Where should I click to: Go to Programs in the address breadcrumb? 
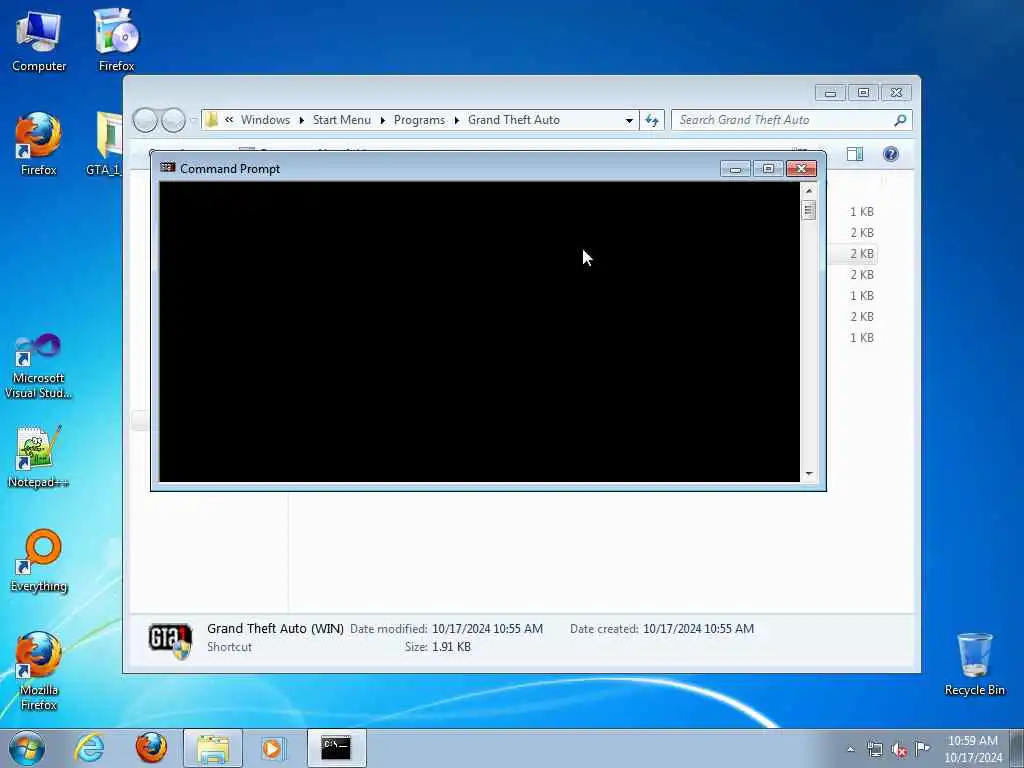click(419, 120)
